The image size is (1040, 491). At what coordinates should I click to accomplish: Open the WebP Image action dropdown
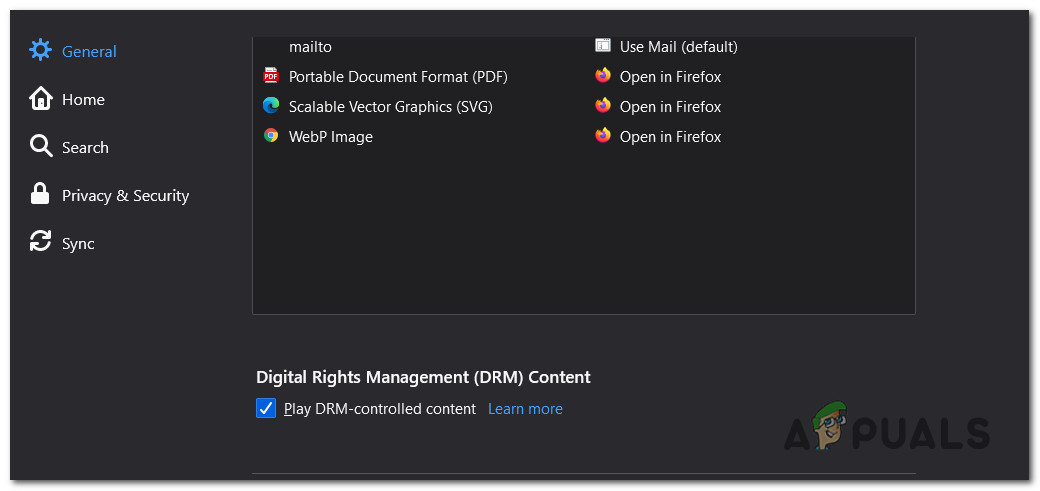pos(670,136)
